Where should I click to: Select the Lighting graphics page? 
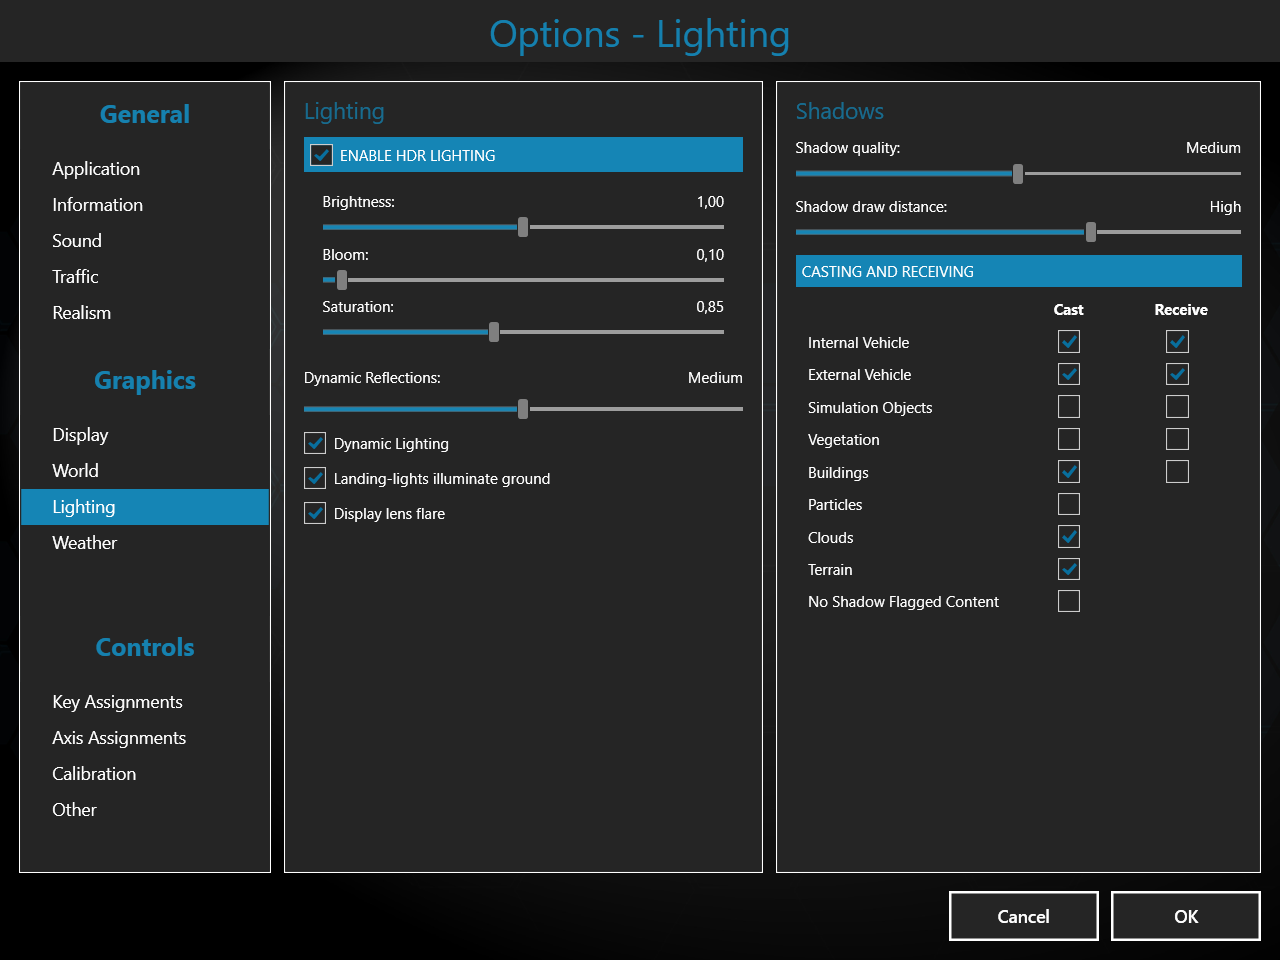point(145,507)
